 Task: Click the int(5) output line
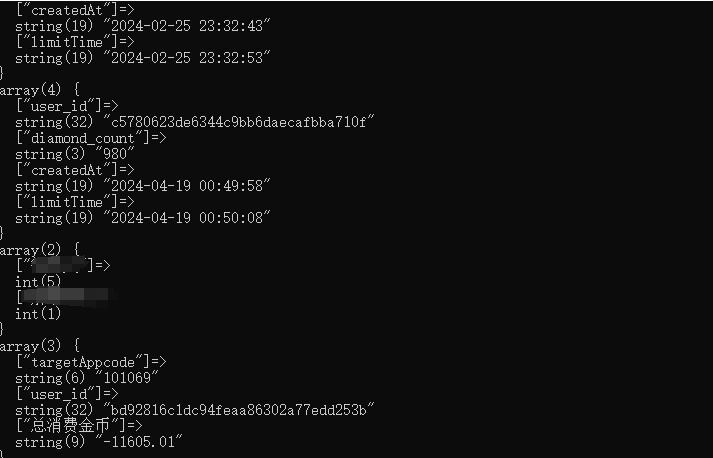tap(38, 282)
